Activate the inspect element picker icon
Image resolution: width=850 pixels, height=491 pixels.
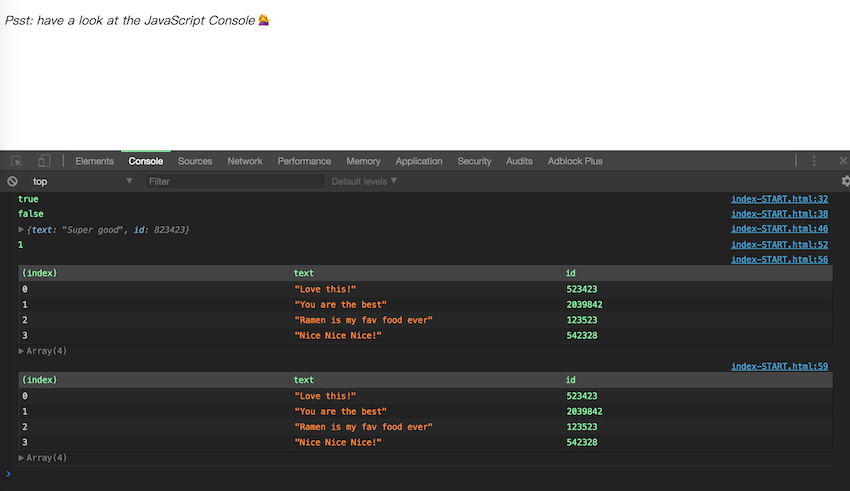pos(17,161)
